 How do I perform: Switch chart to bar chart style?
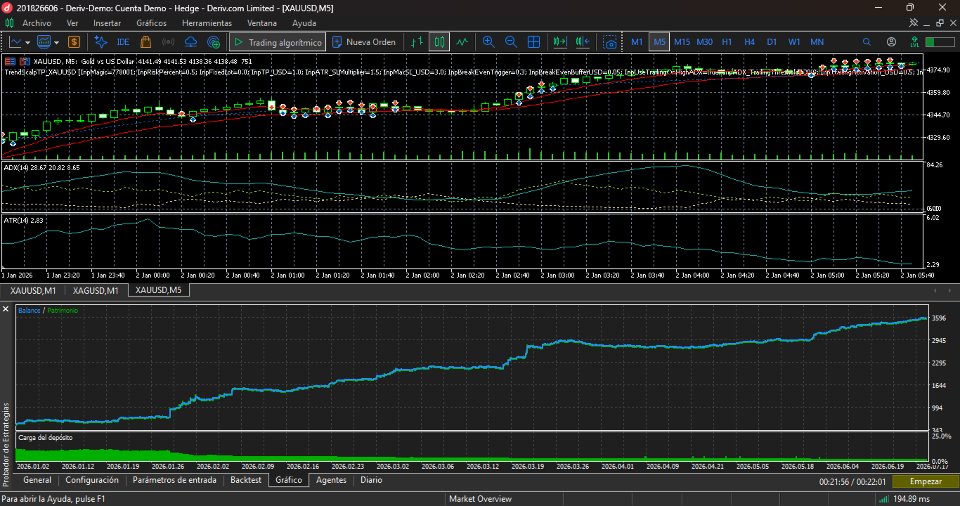coord(417,42)
